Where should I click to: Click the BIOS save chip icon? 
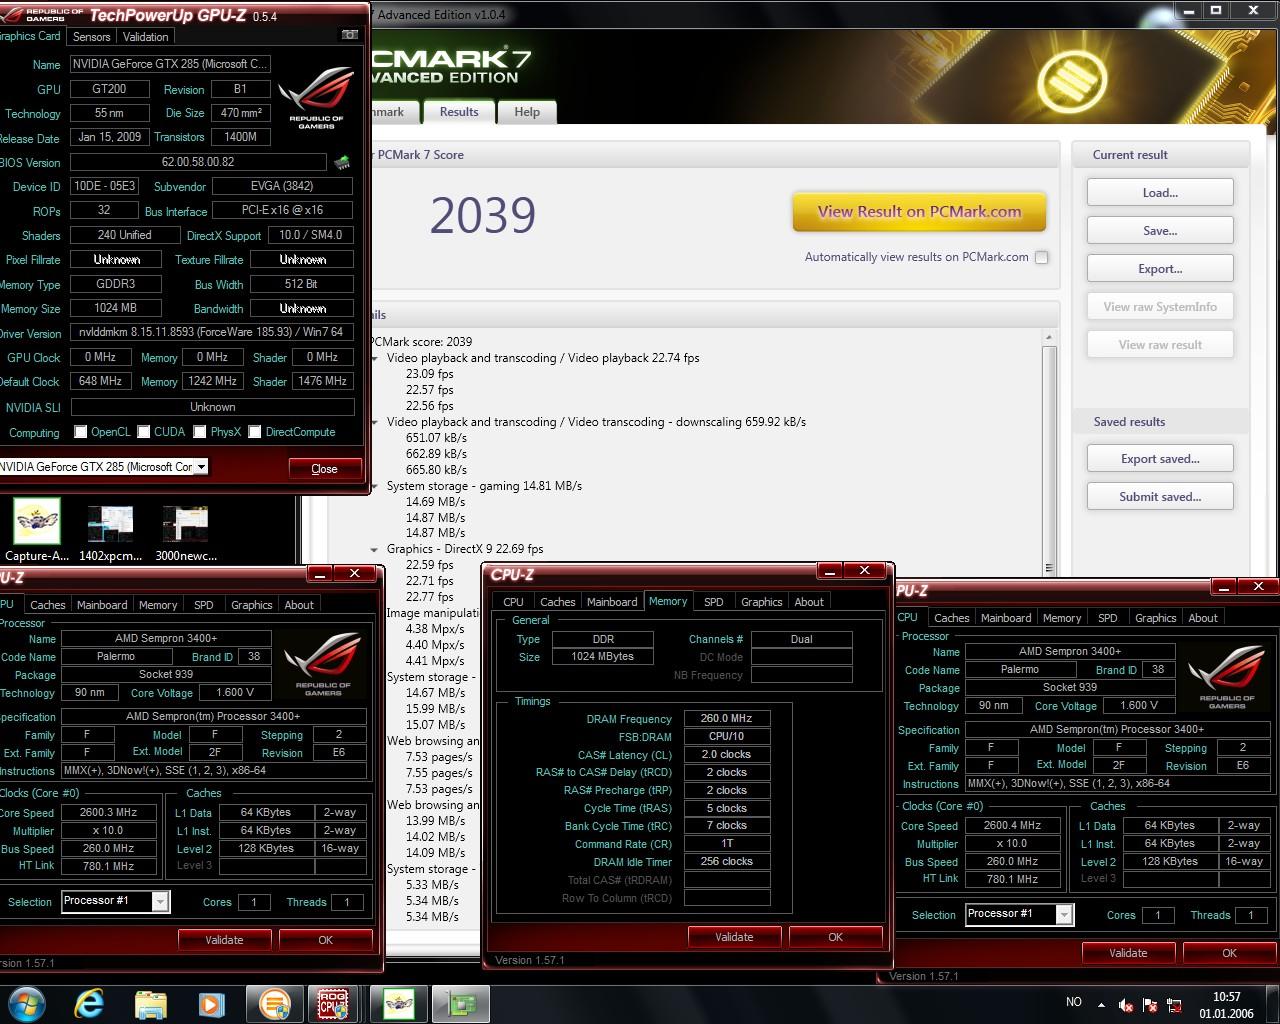tap(342, 162)
